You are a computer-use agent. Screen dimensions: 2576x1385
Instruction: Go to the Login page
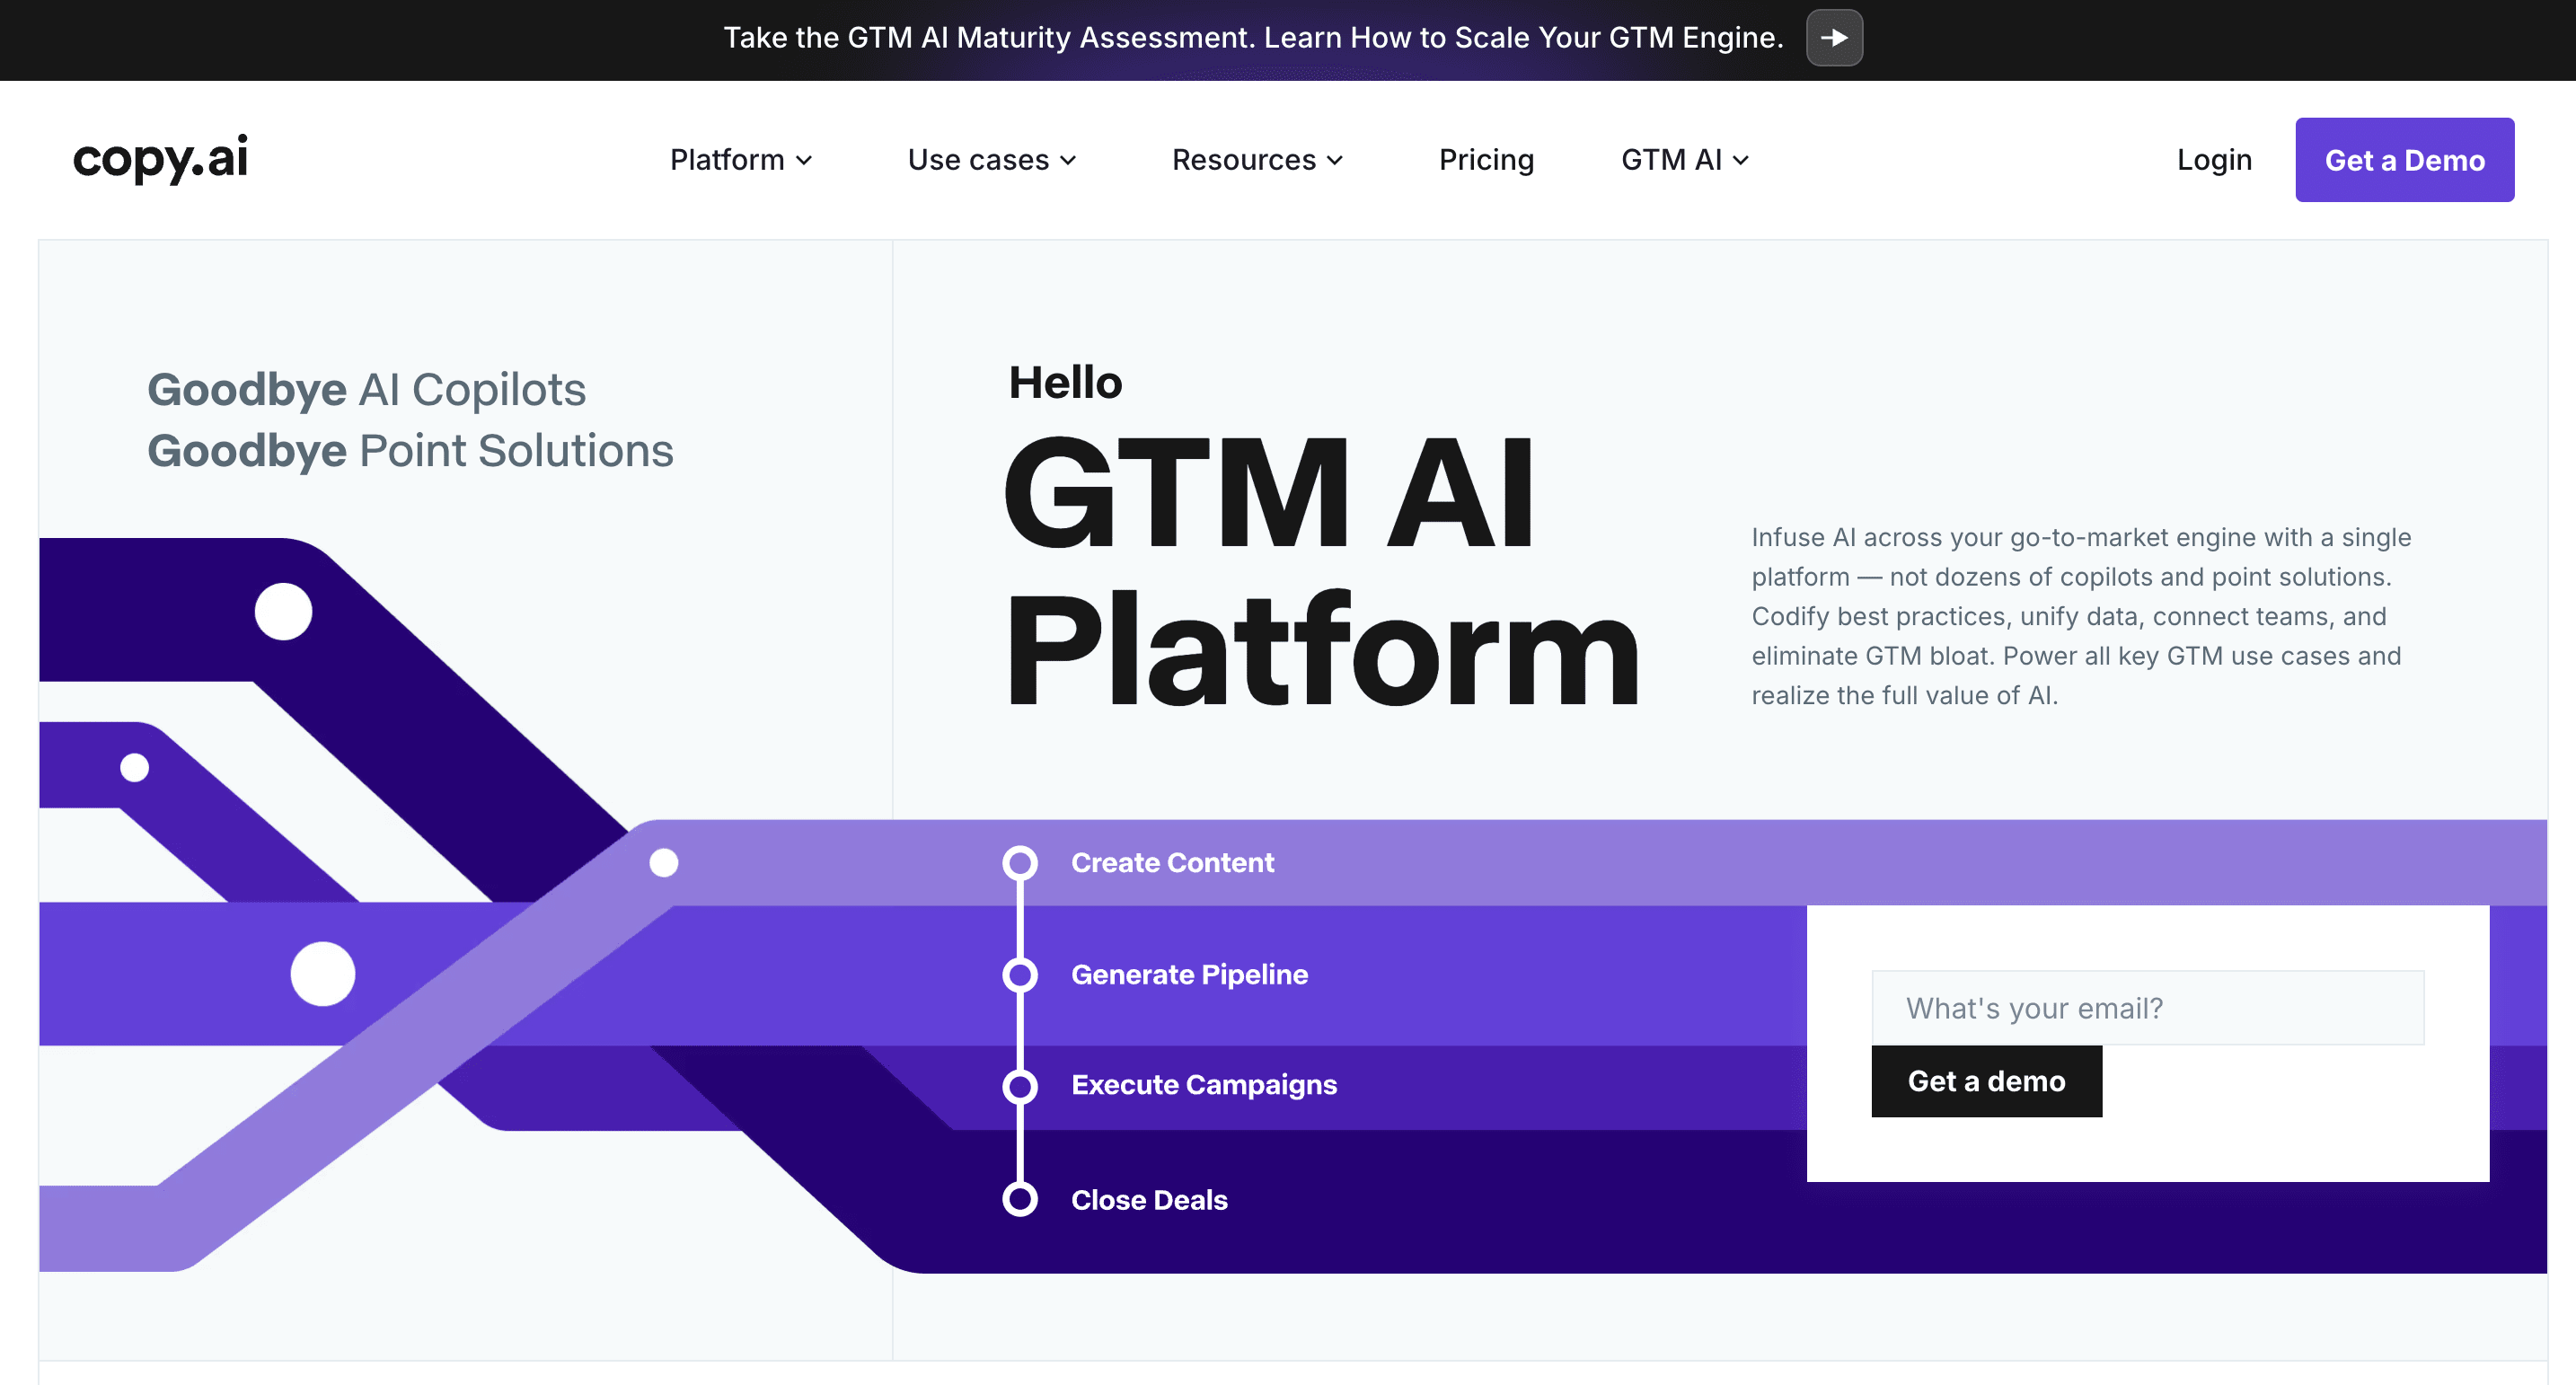point(2214,160)
